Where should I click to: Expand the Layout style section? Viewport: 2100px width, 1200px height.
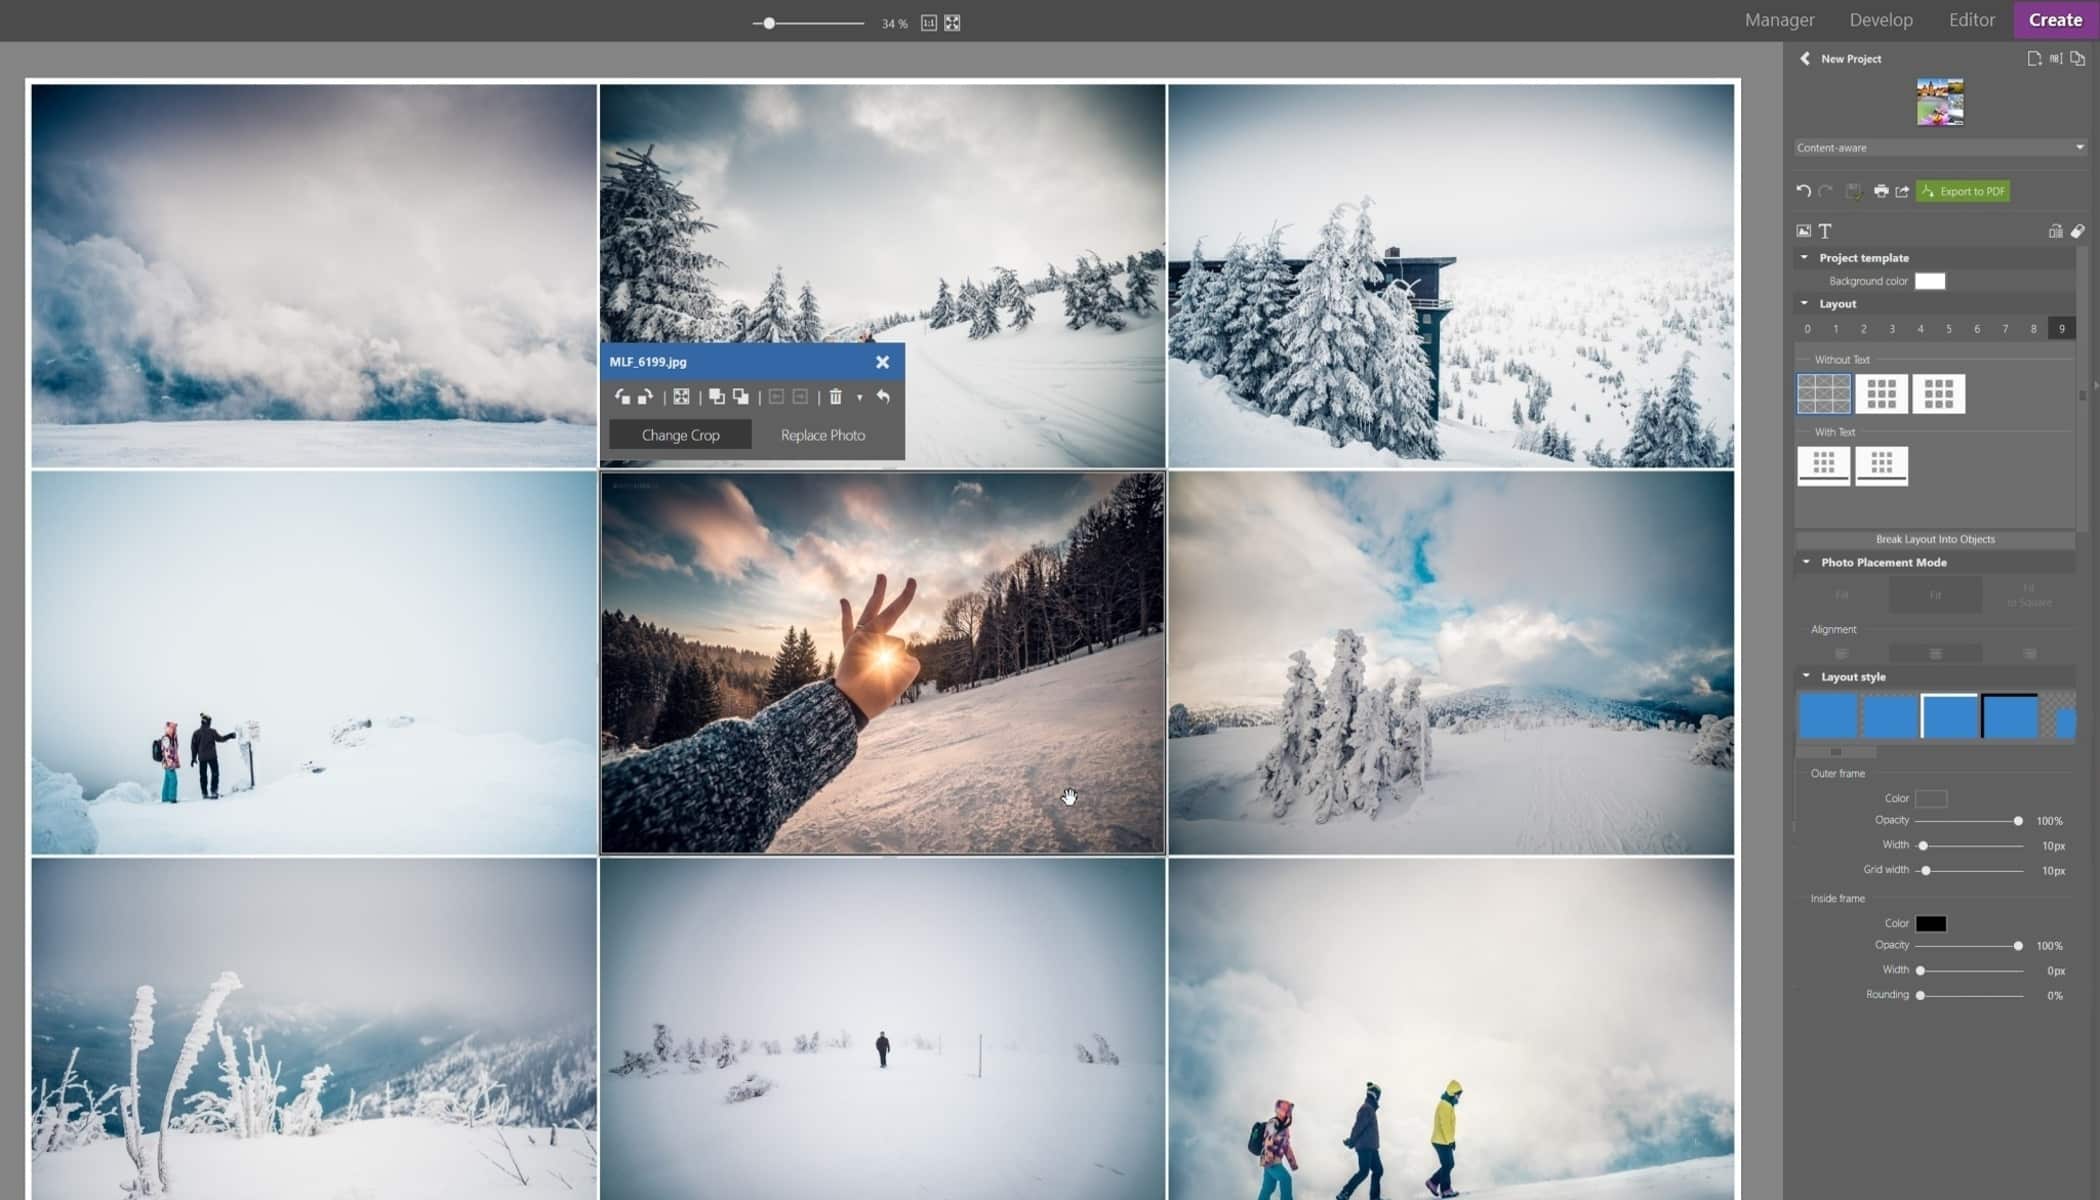[1806, 675]
